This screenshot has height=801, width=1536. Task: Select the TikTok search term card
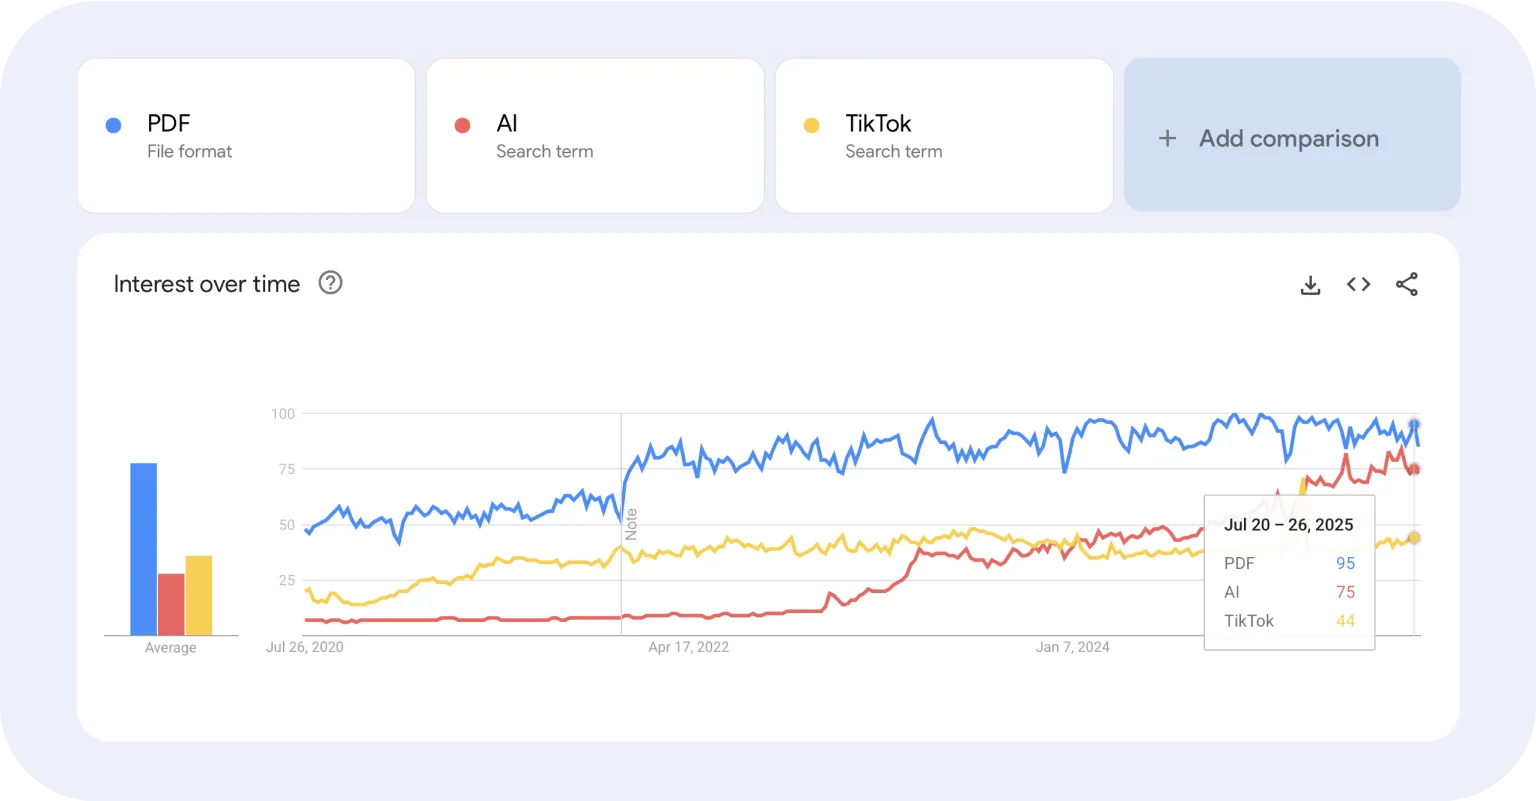click(944, 135)
